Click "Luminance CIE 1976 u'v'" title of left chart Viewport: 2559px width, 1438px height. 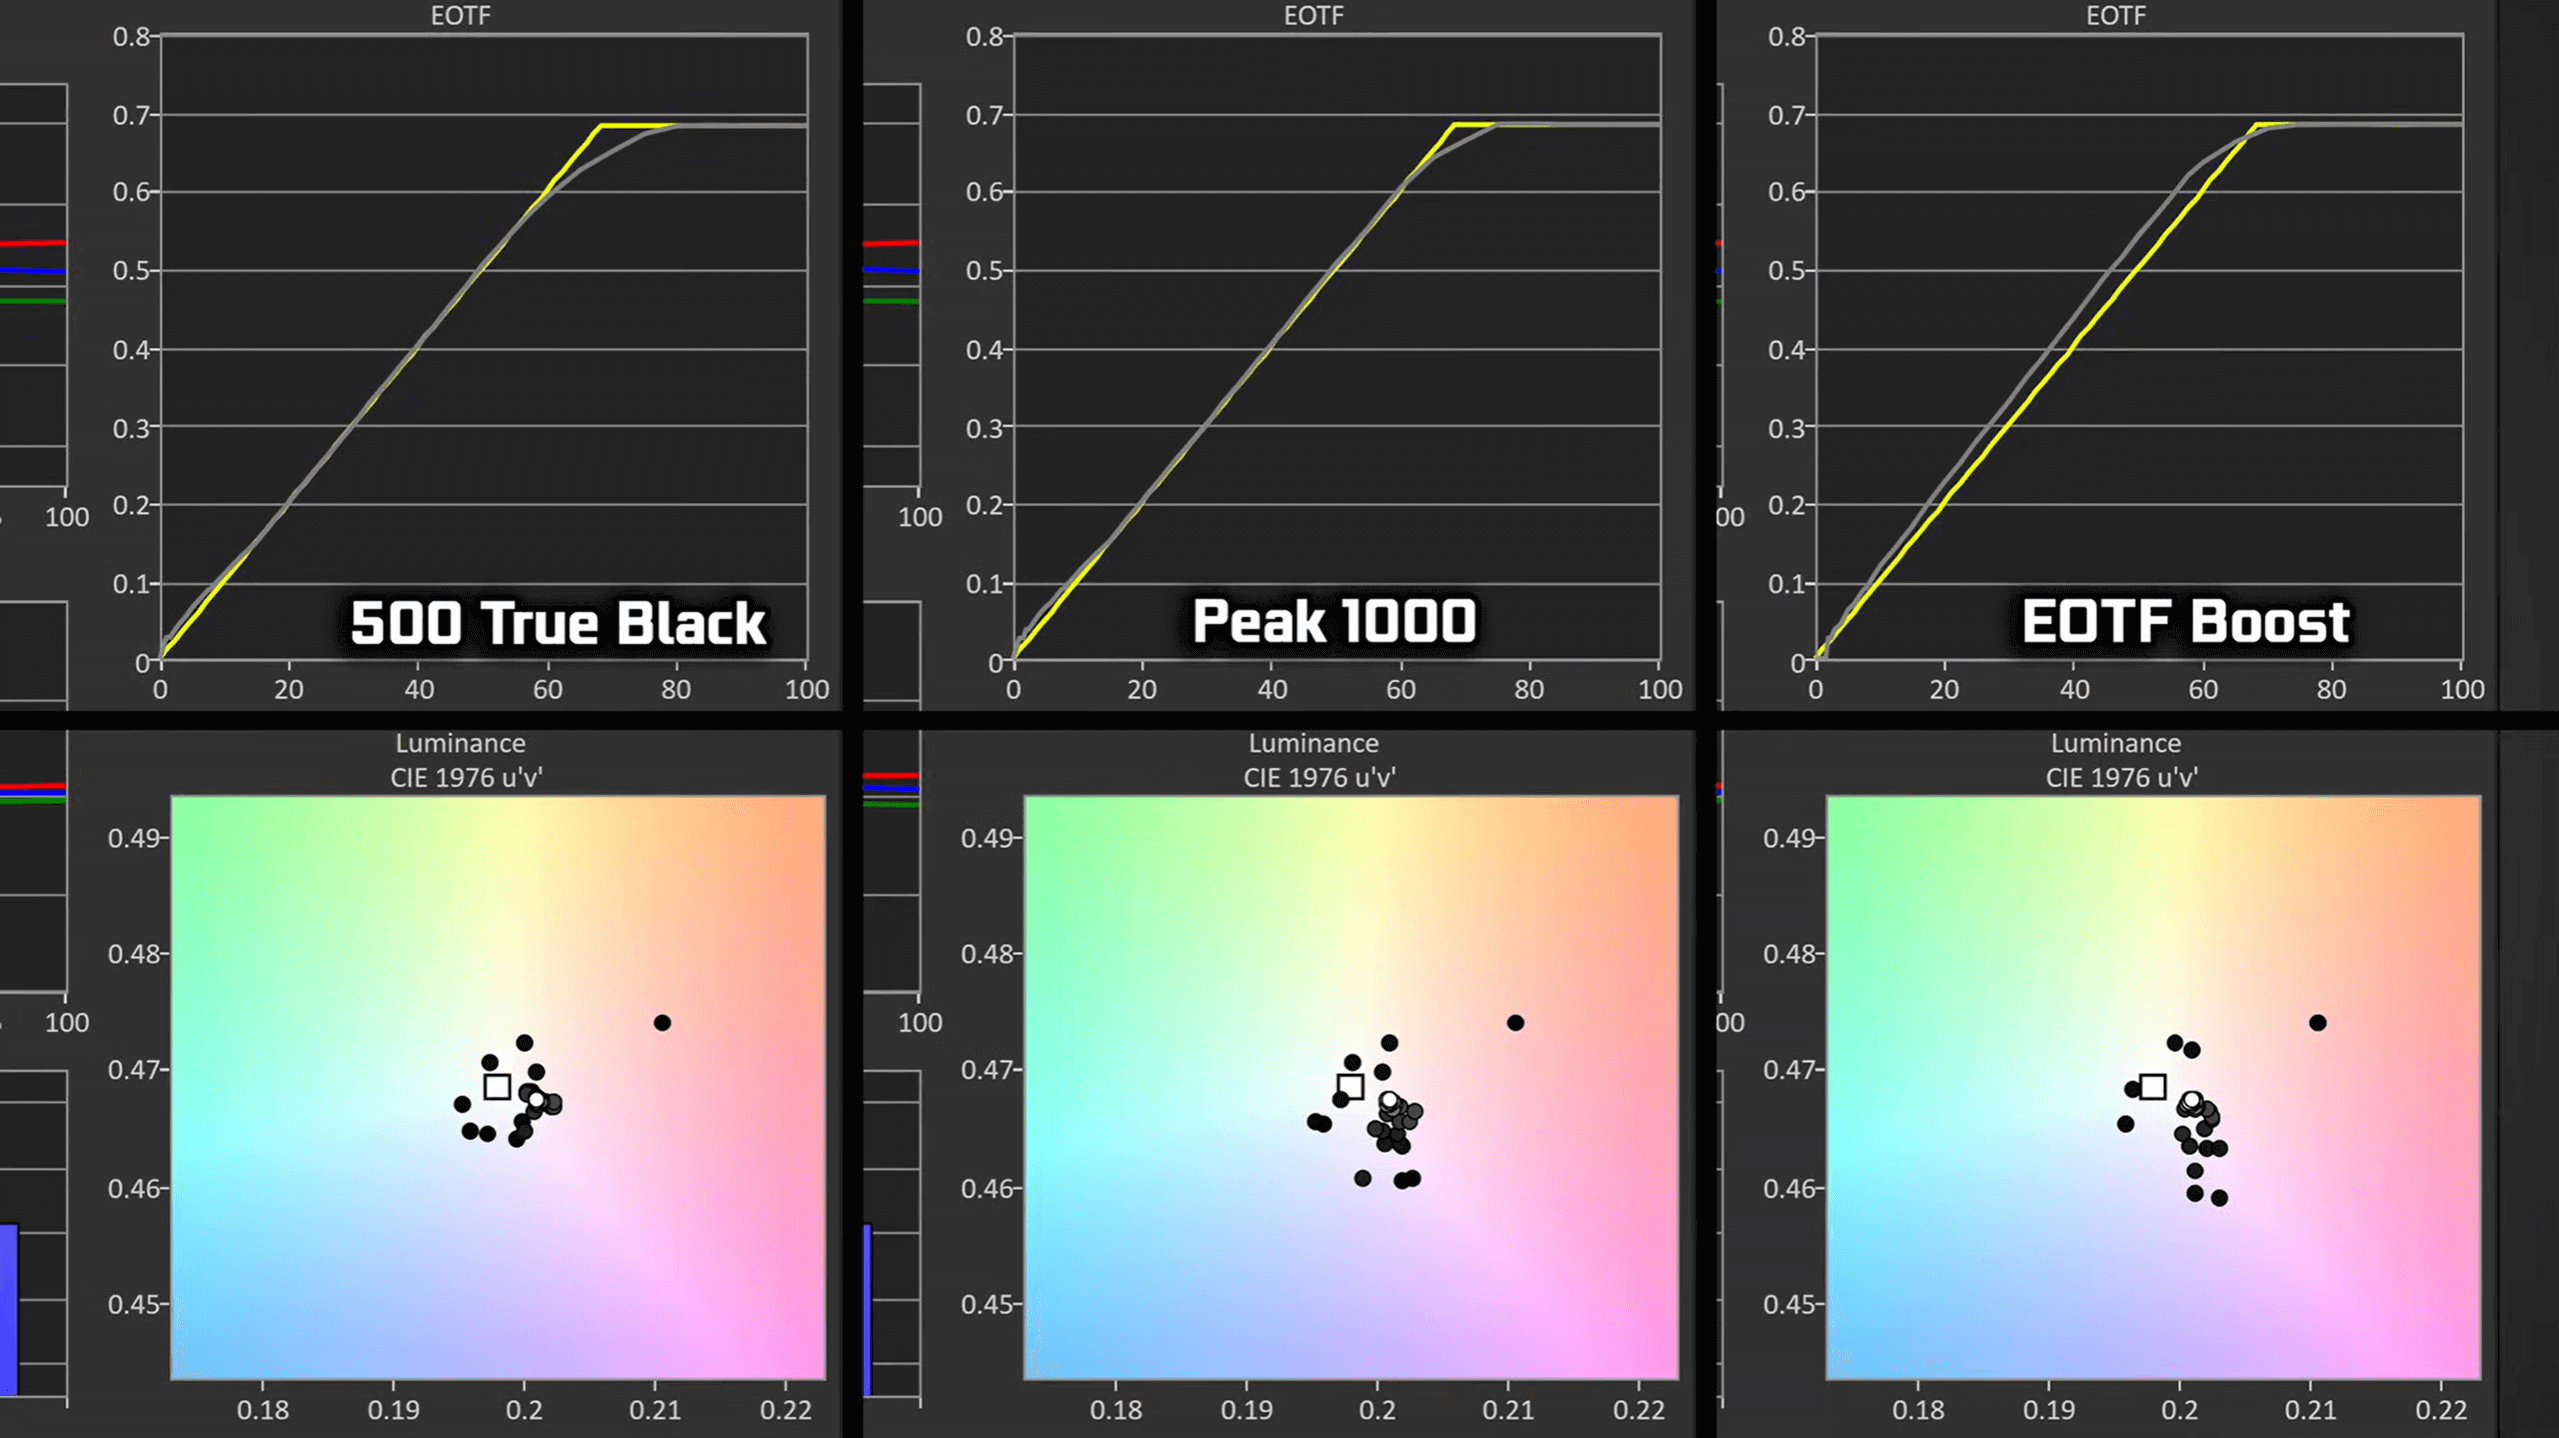point(462,760)
